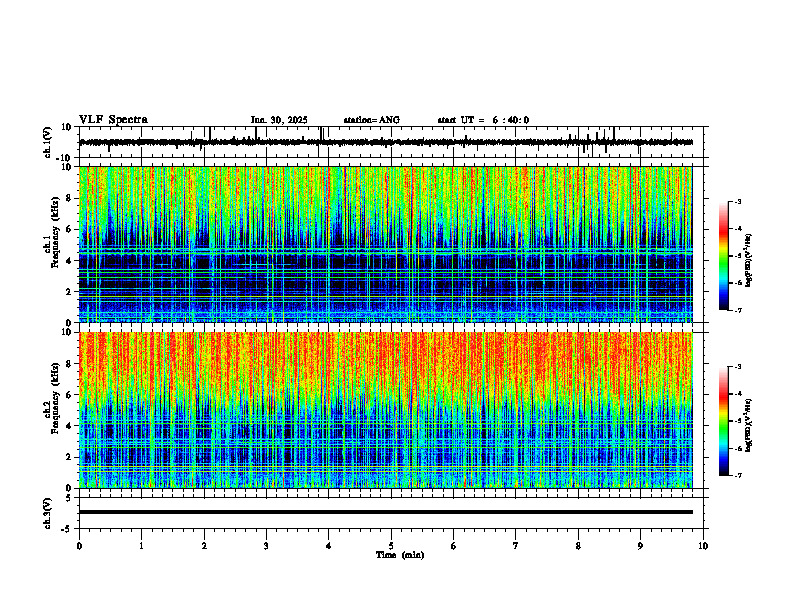Click the 8 kHz tick on ch.2 frequency axis

point(70,364)
